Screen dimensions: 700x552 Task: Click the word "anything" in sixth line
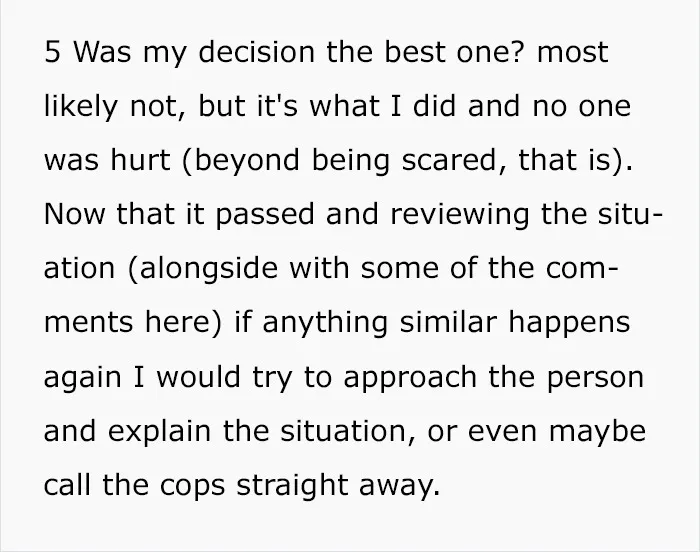[325, 323]
